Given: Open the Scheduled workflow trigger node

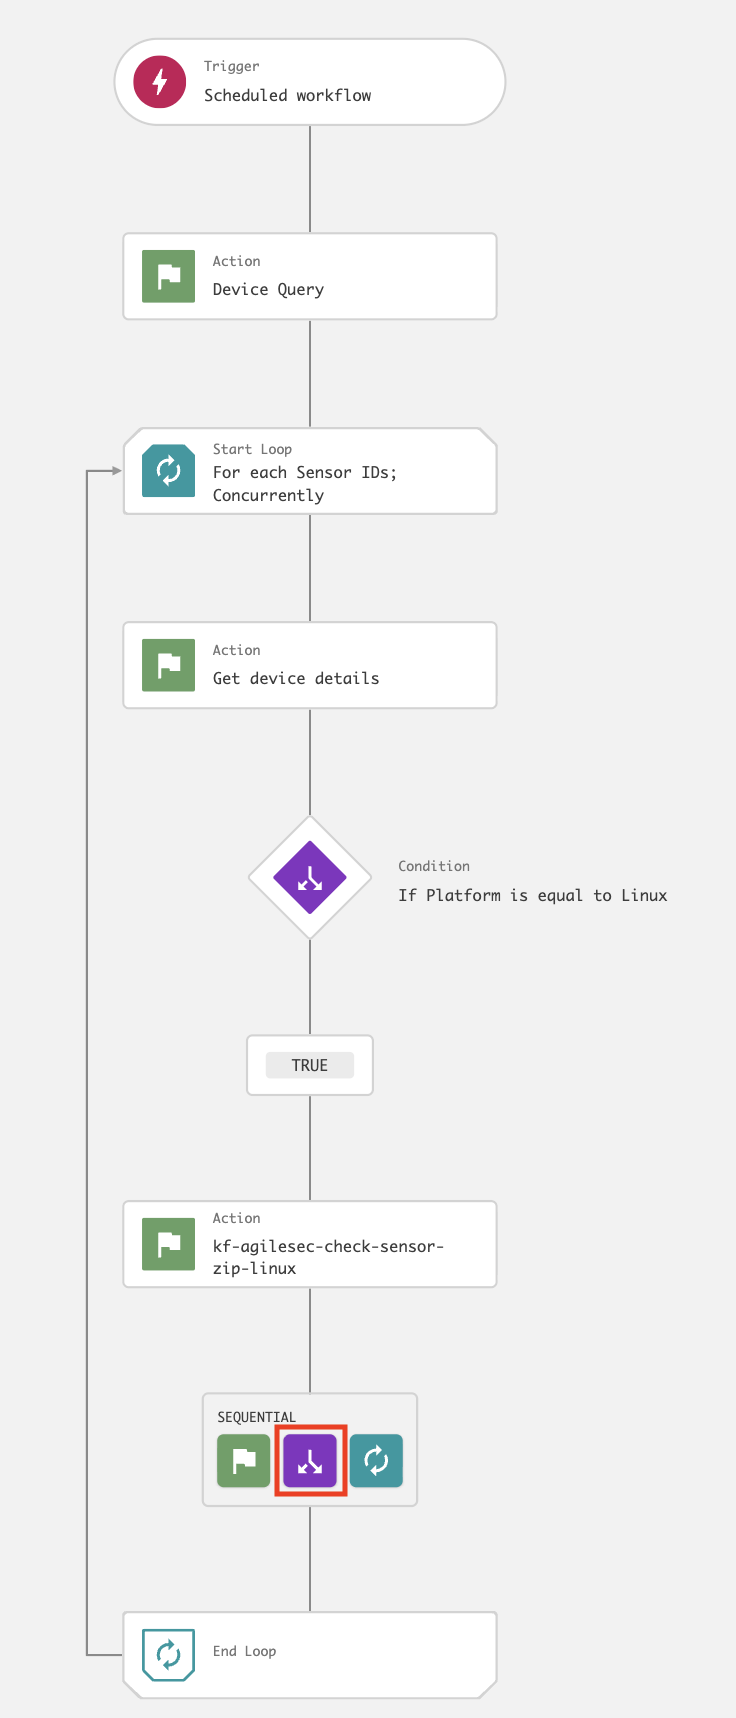Looking at the screenshot, I should click(288, 95).
